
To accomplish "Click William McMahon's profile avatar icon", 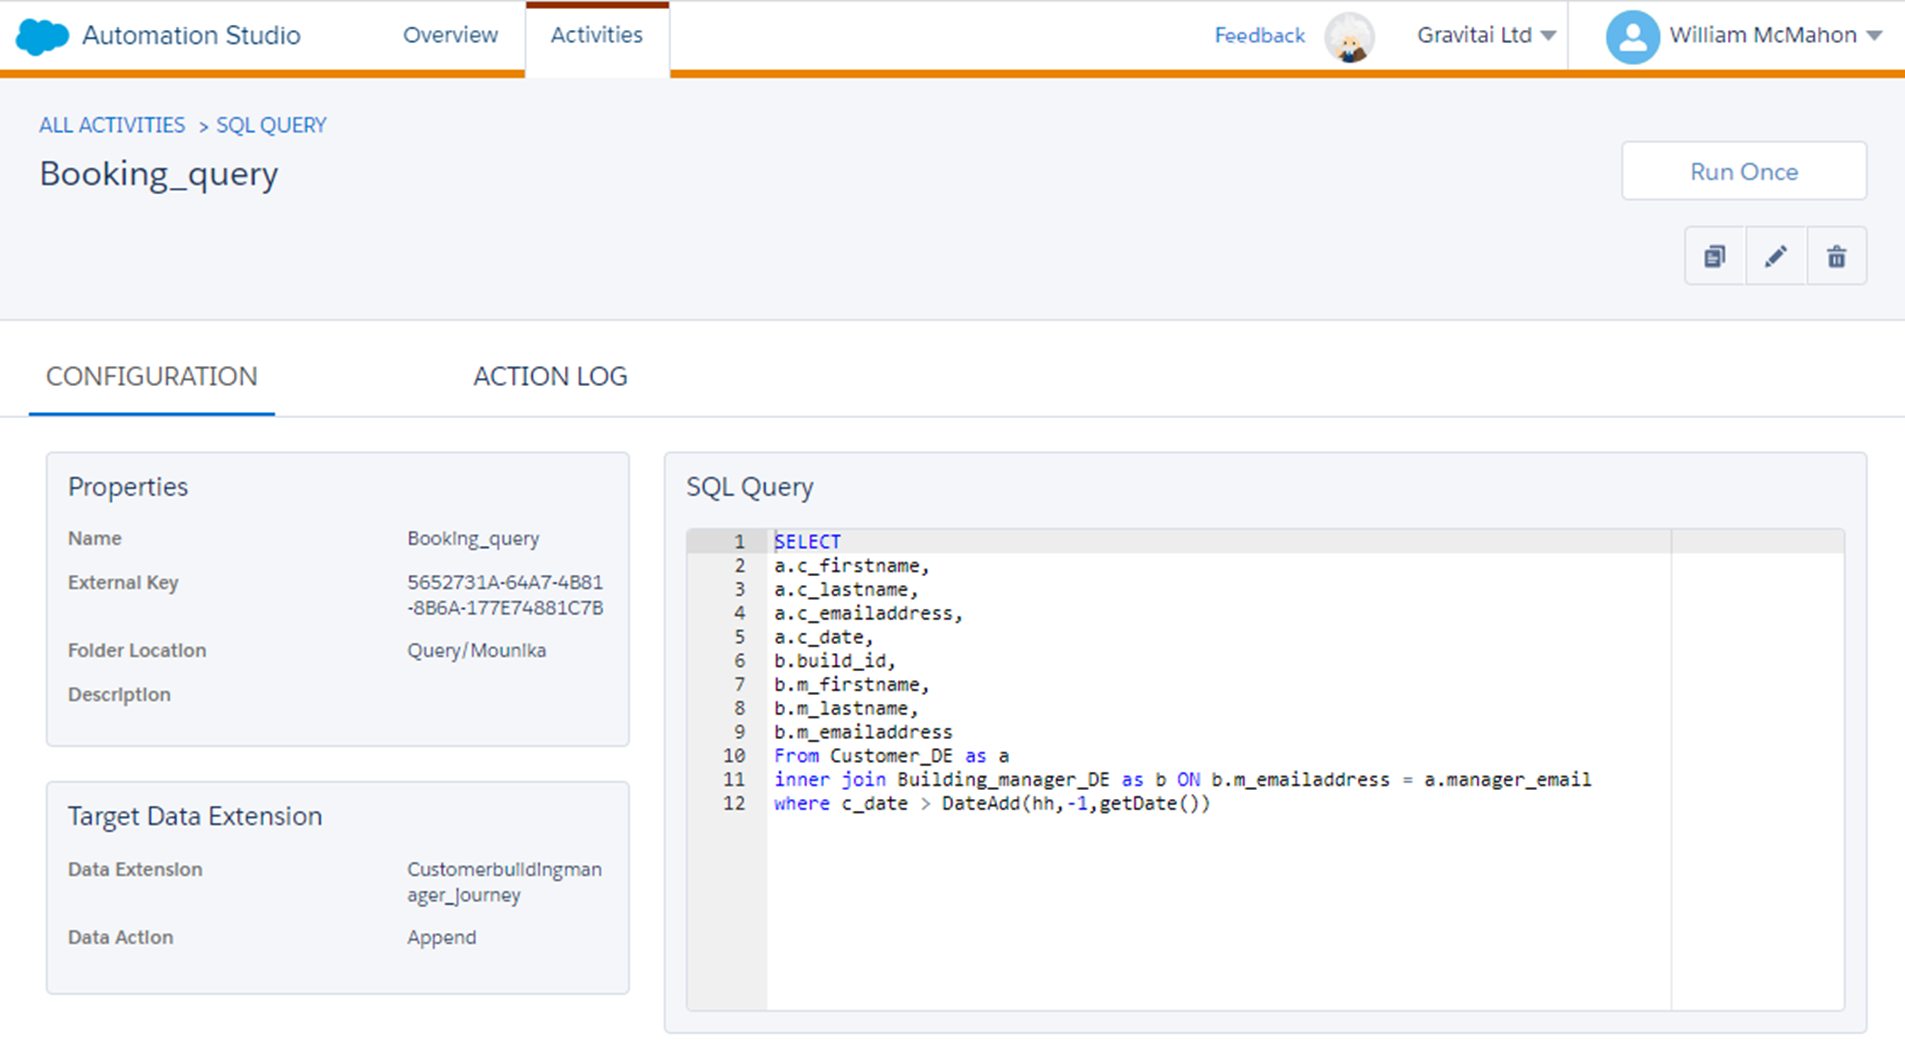I will pos(1632,36).
